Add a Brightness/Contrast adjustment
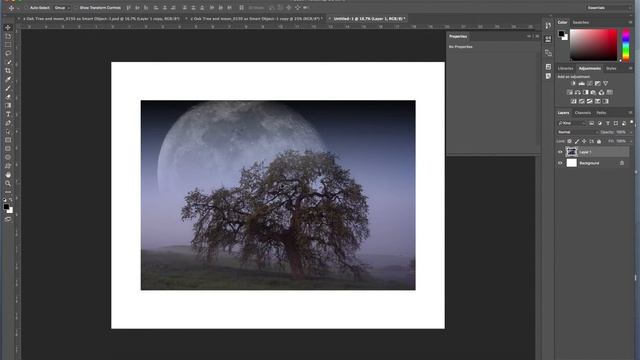640x360 pixels. [573, 83]
